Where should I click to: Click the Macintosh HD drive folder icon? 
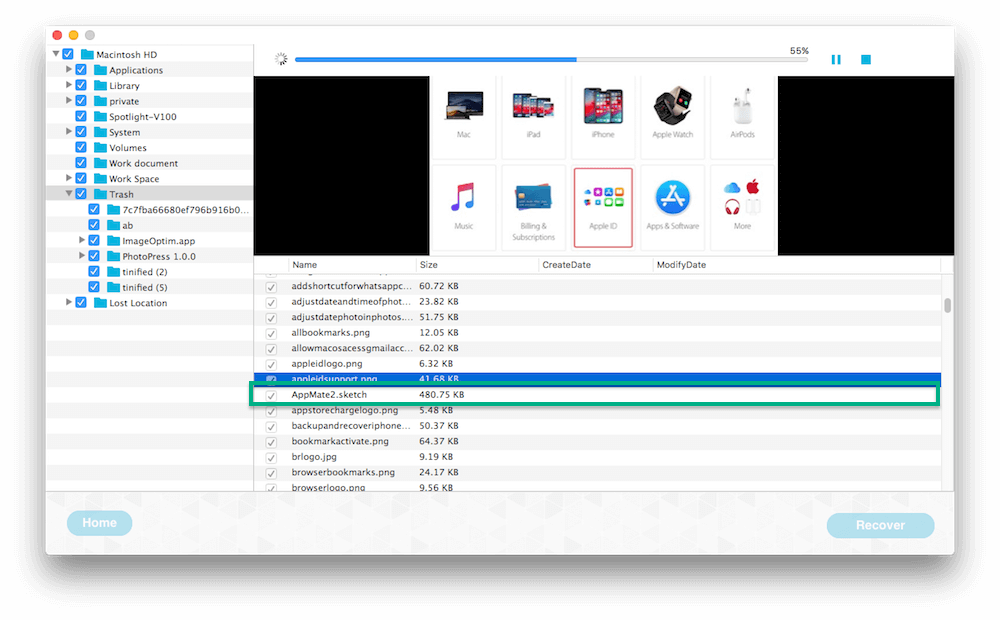click(x=87, y=54)
